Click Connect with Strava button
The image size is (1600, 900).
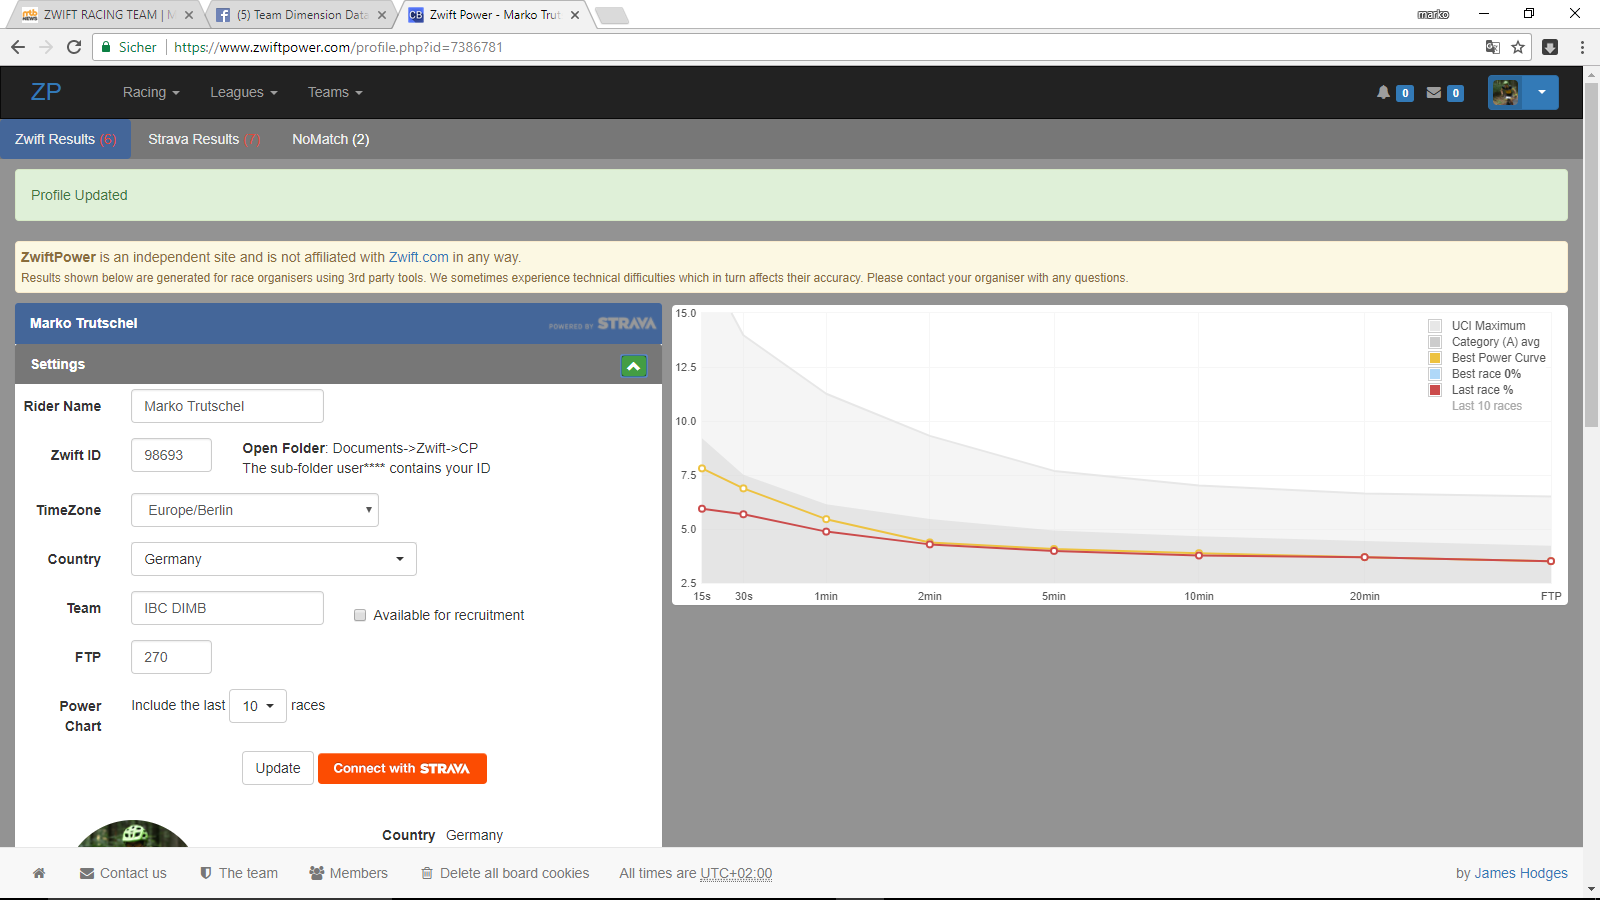402,768
